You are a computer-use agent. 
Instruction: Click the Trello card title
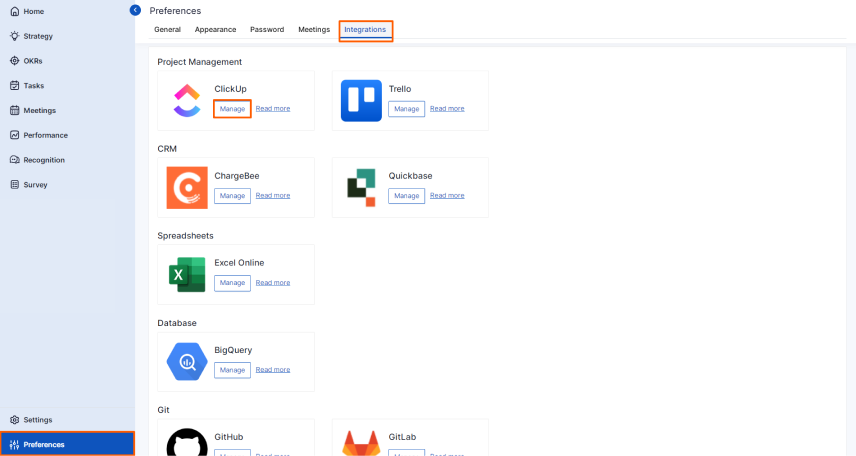pos(400,89)
